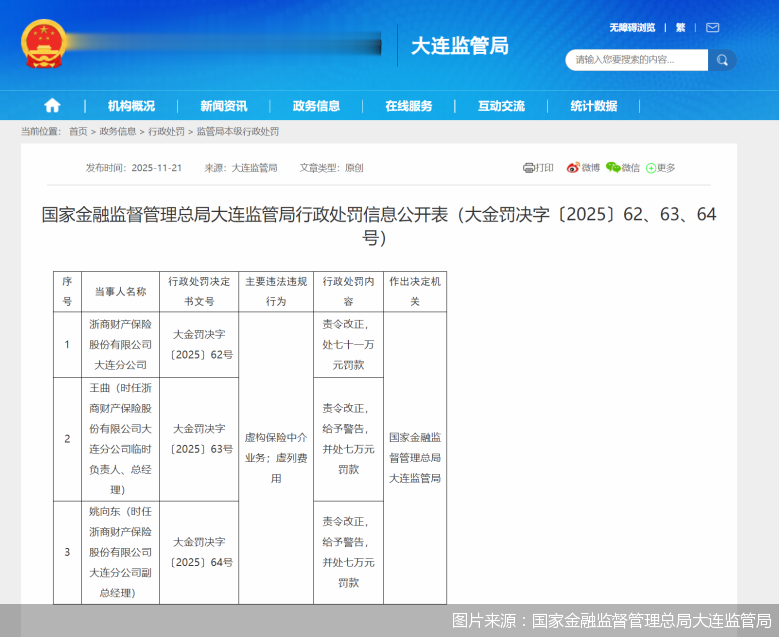Click the 处七十一万元罚款 penalty cell

[x=348, y=345]
